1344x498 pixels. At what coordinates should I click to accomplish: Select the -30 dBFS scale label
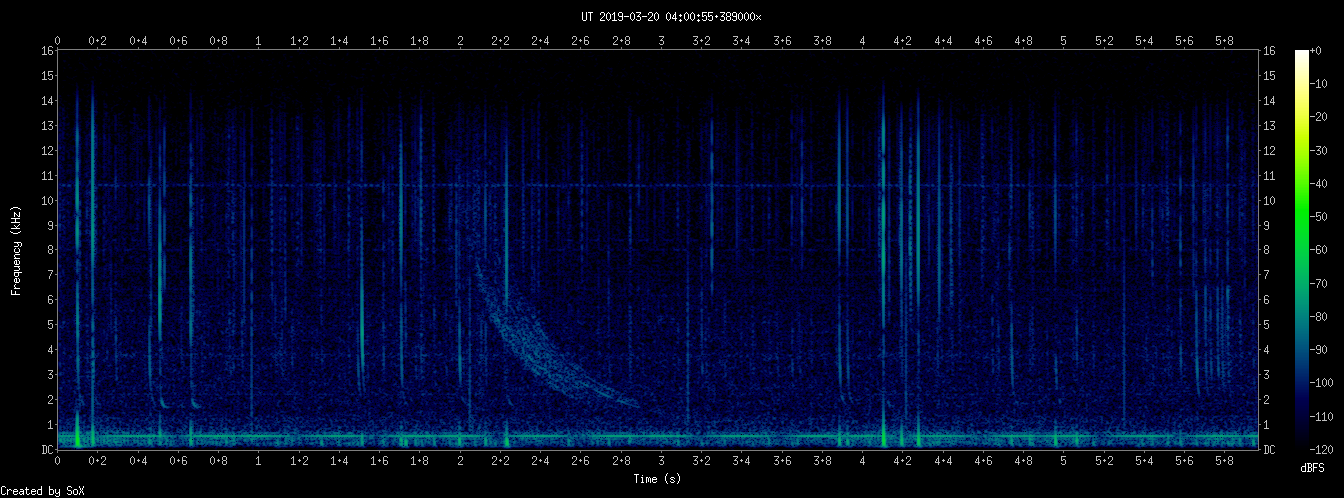[x=1322, y=150]
